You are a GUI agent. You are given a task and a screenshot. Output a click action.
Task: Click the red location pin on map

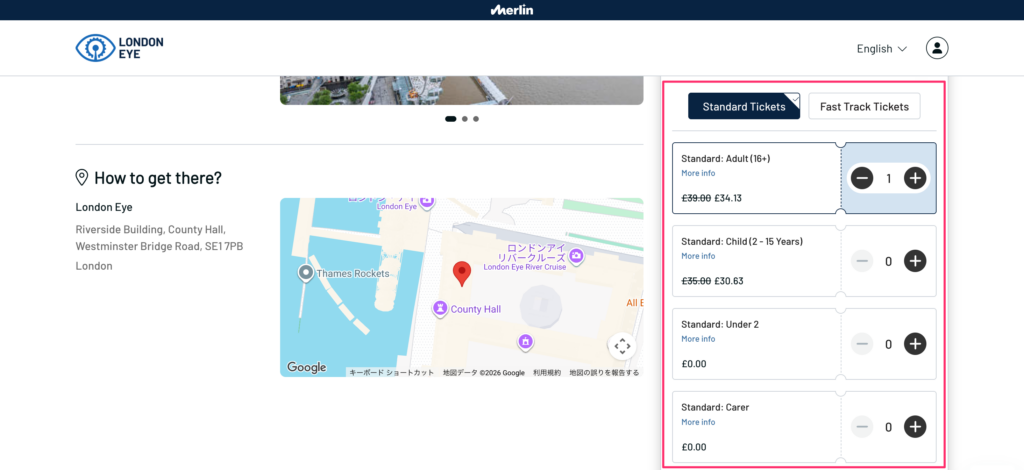pos(462,274)
